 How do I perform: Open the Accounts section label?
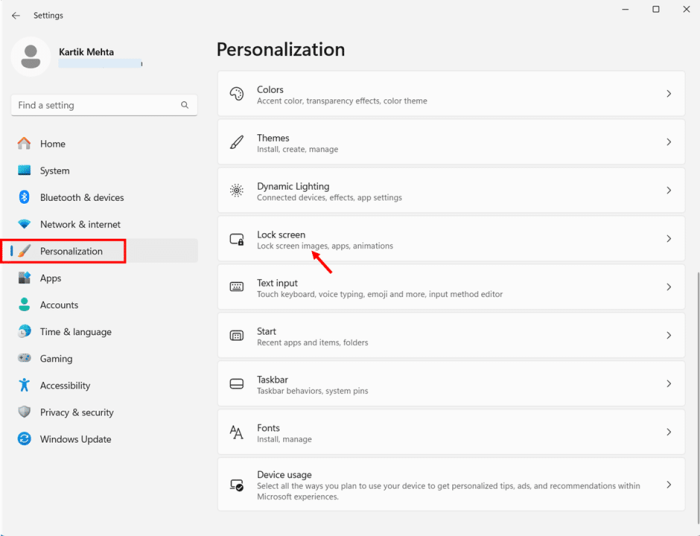59,305
